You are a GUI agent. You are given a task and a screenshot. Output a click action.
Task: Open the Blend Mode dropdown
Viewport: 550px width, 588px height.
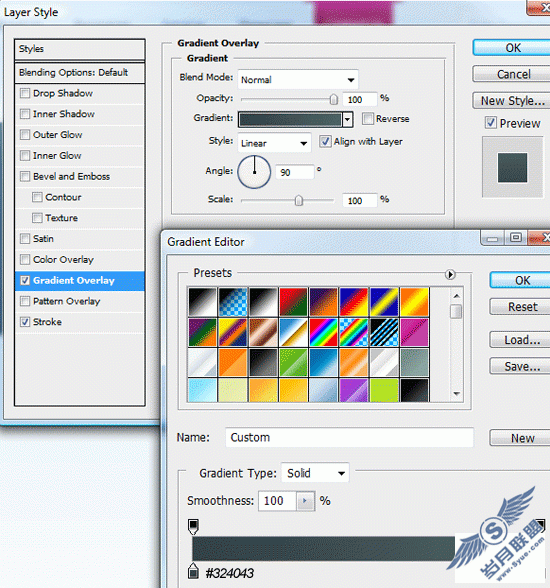(298, 80)
